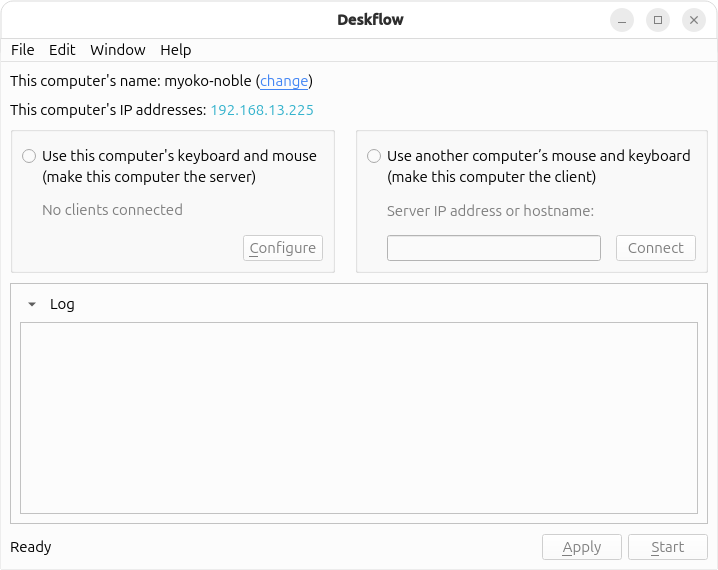Collapse the Log section arrow

[x=32, y=304]
